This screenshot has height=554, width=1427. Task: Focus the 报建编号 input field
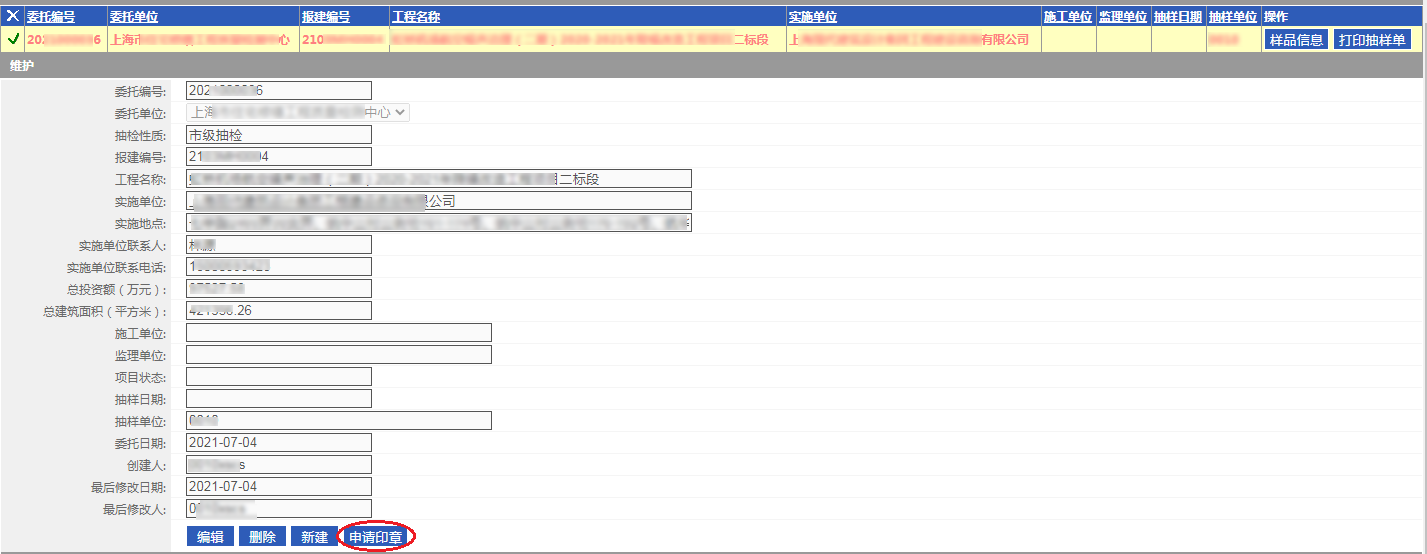279,157
